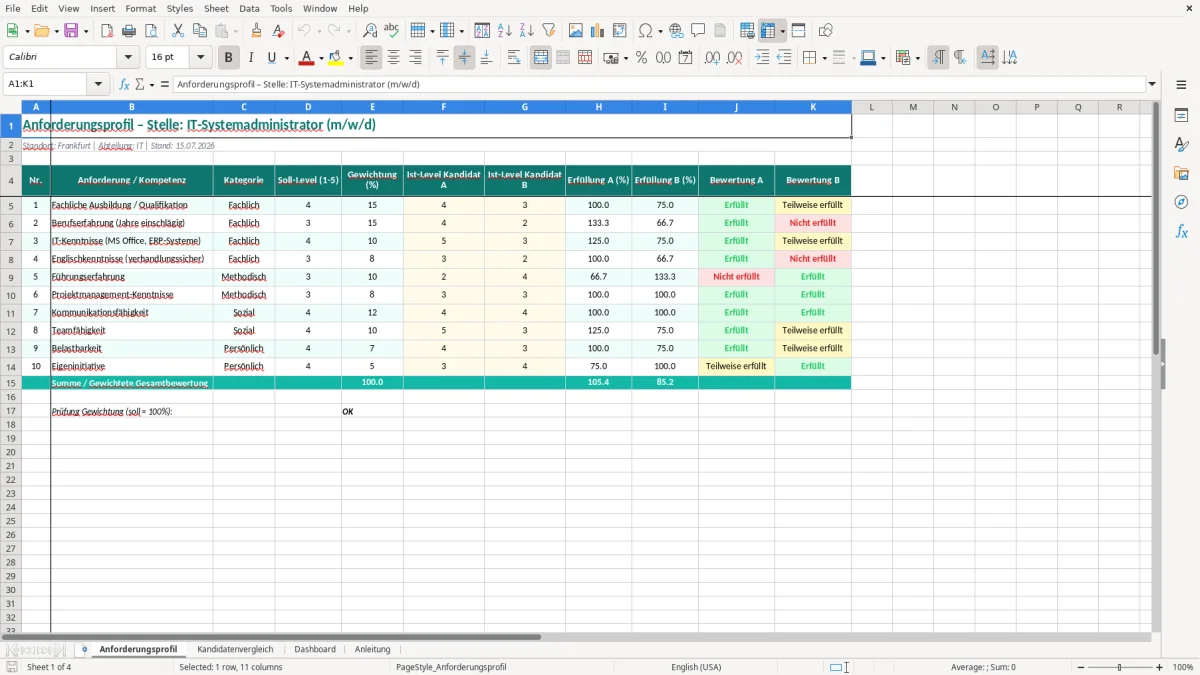
Task: Click the Copy icon
Action: (x=200, y=31)
